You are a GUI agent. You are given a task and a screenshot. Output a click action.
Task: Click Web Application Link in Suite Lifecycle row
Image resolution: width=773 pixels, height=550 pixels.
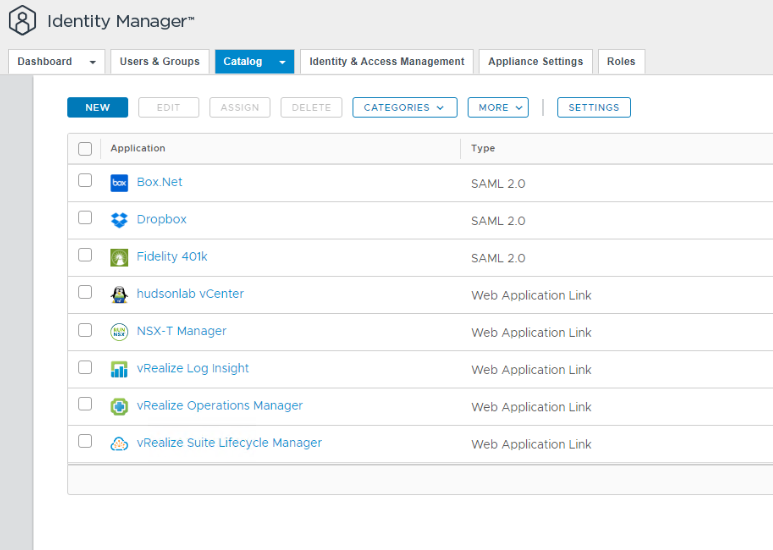click(x=531, y=445)
